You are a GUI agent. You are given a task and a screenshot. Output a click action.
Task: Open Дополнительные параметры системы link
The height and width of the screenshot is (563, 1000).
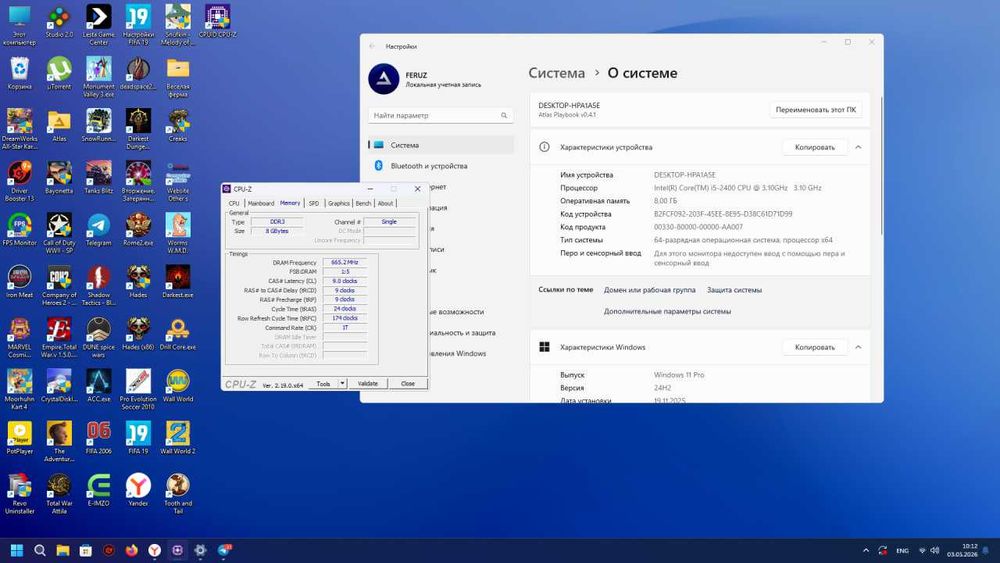coord(667,312)
